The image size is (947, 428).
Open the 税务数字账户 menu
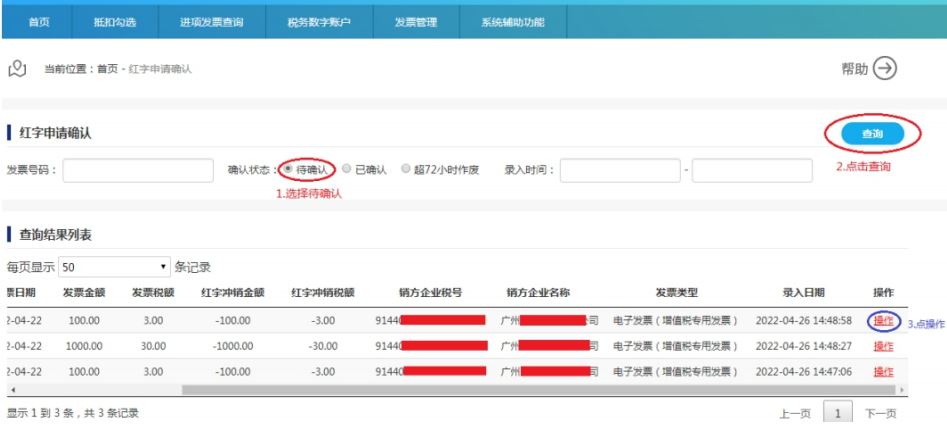(319, 23)
